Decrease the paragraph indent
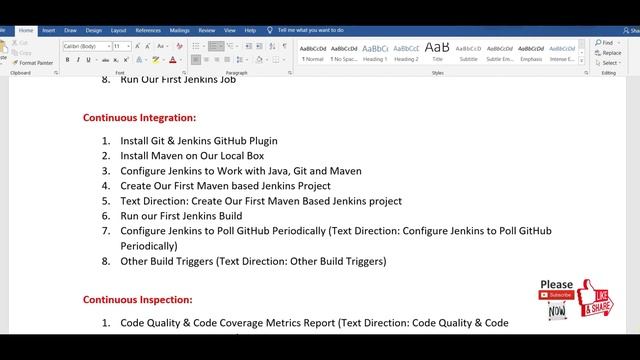 click(x=248, y=46)
